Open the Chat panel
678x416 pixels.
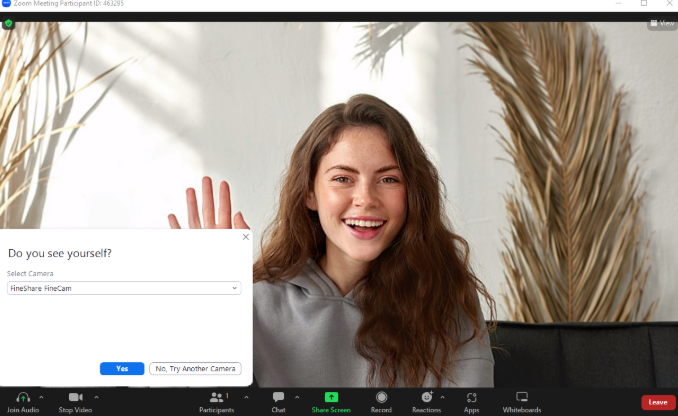click(278, 402)
